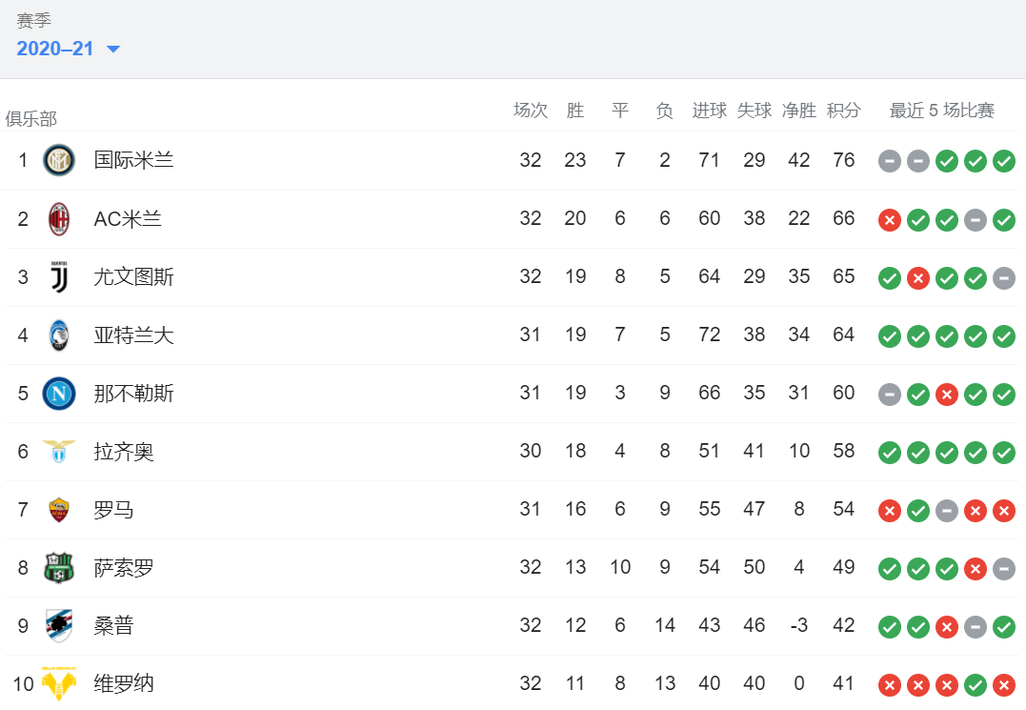This screenshot has width=1026, height=710.
Task: Click the Sassuolo club crest
Action: pyautogui.click(x=59, y=568)
